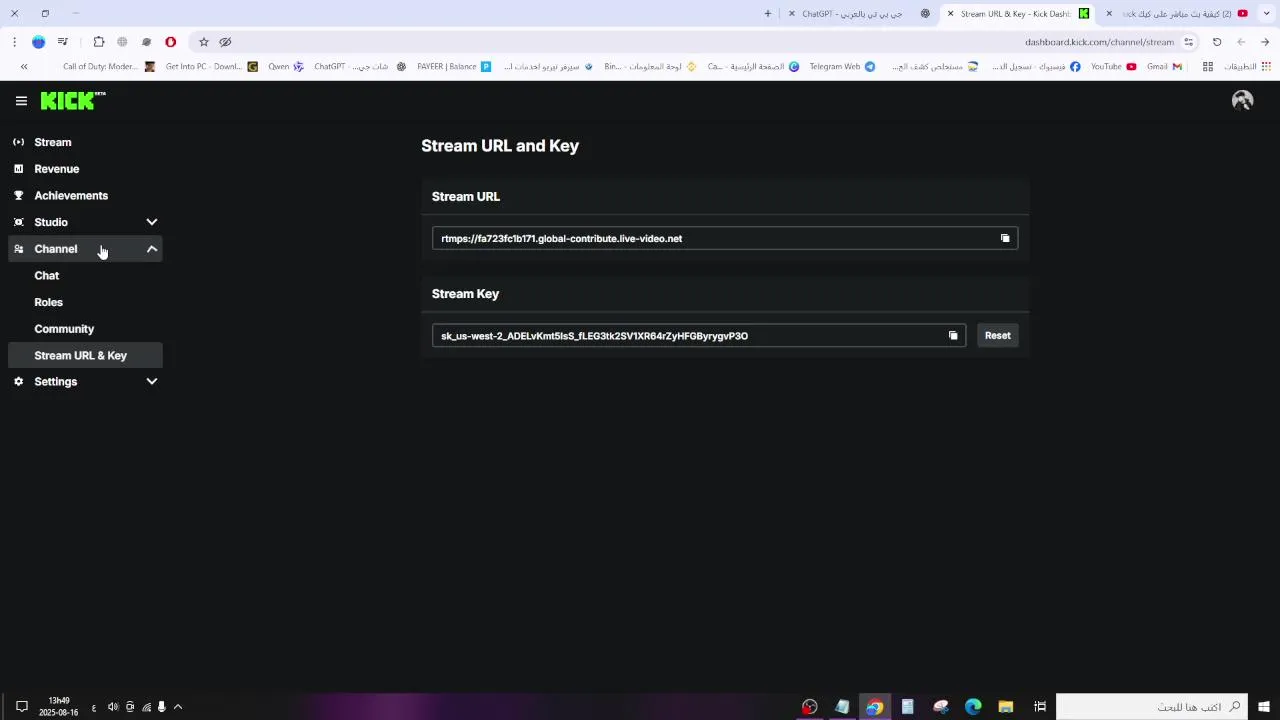Open the Get Into PC bookmark
Image resolution: width=1280 pixels, height=720 pixels.
click(212, 67)
